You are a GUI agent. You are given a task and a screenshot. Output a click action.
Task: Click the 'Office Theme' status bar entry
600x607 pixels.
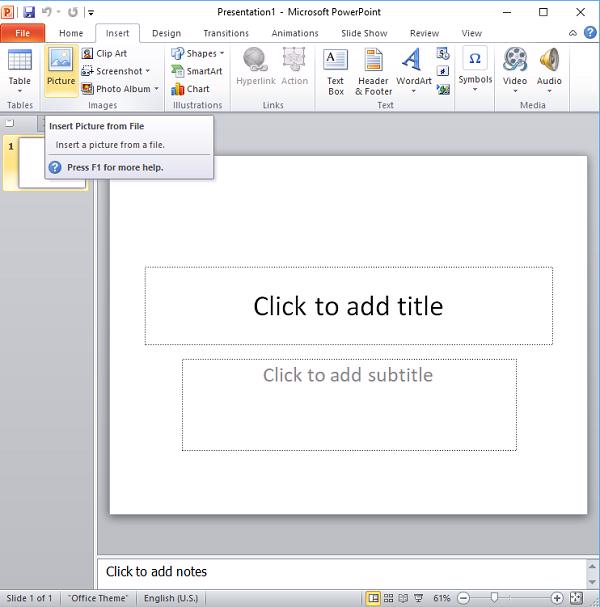(98, 598)
